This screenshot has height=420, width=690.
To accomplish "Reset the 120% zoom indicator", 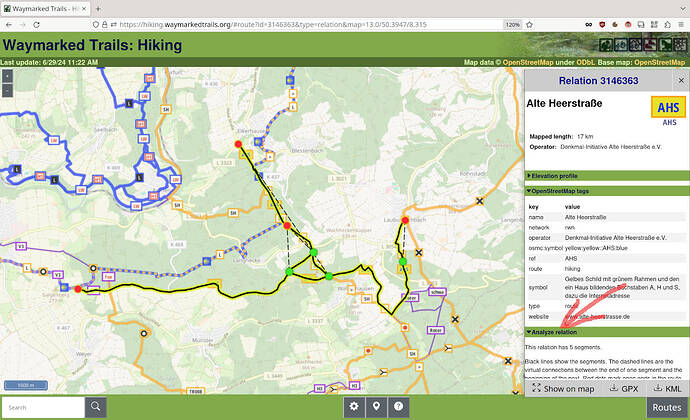I will click(513, 25).
